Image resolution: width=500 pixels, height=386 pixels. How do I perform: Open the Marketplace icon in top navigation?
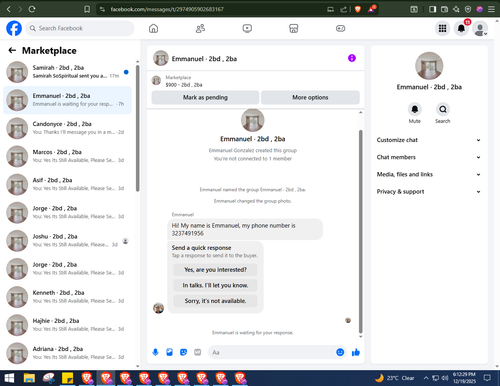coord(293,29)
